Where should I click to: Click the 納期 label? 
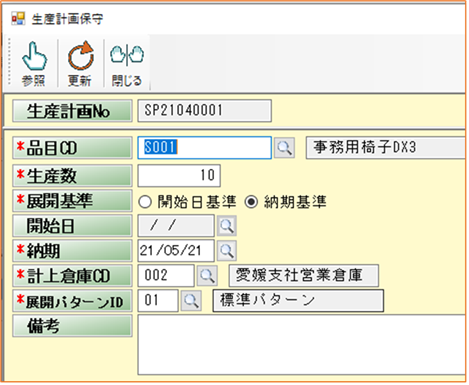pyautogui.click(x=72, y=251)
